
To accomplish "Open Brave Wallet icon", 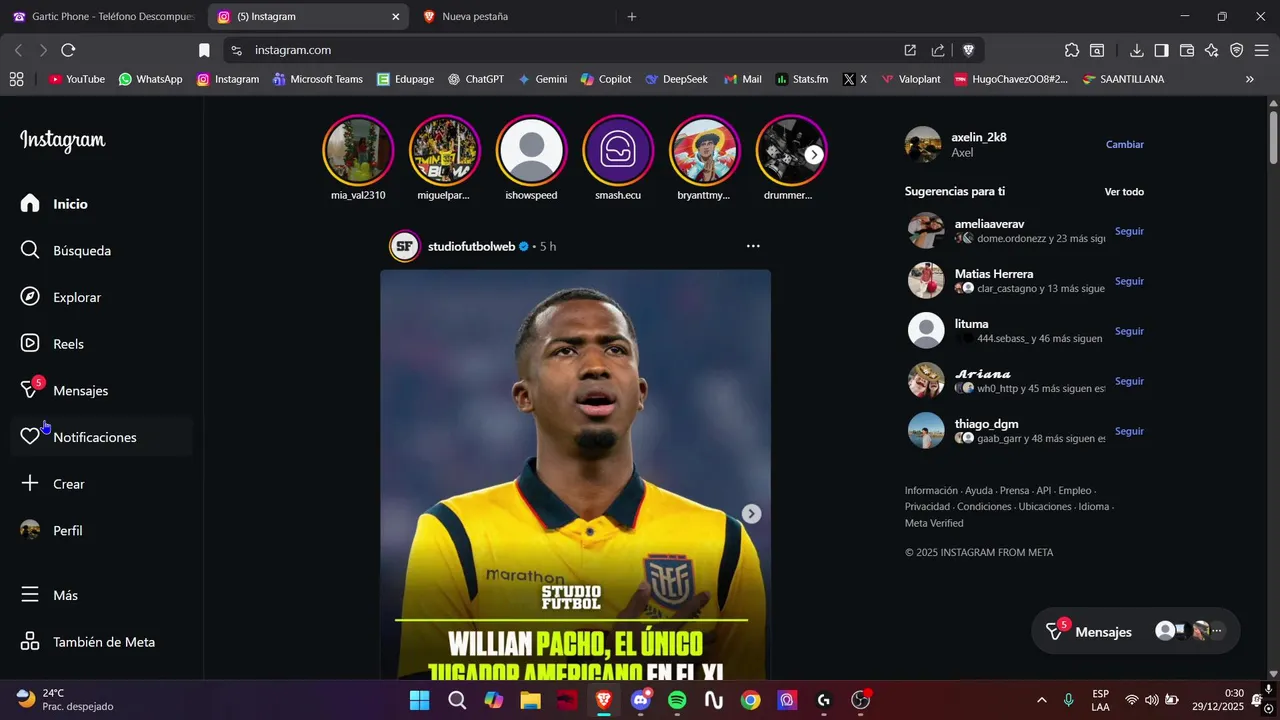I will click(1187, 50).
